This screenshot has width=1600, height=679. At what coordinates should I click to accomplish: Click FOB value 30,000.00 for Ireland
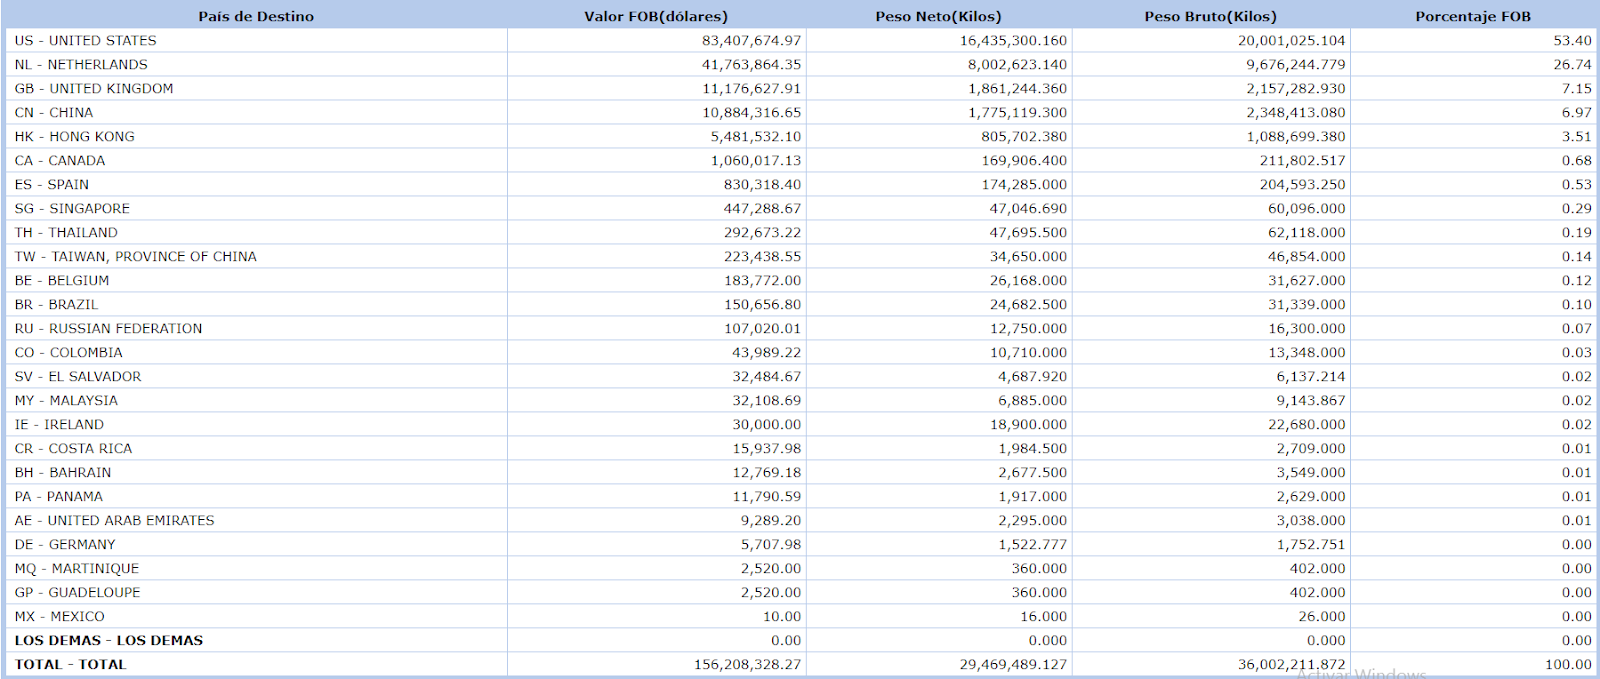(x=766, y=424)
